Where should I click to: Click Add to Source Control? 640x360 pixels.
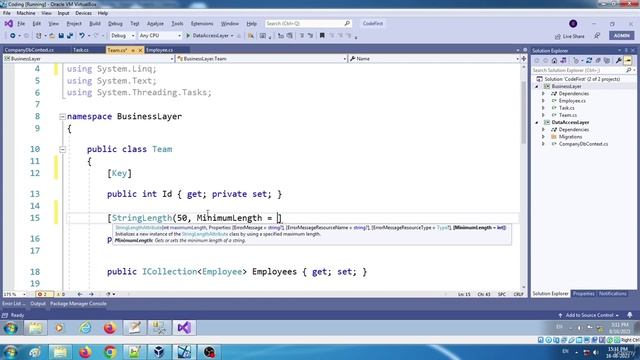click(588, 315)
